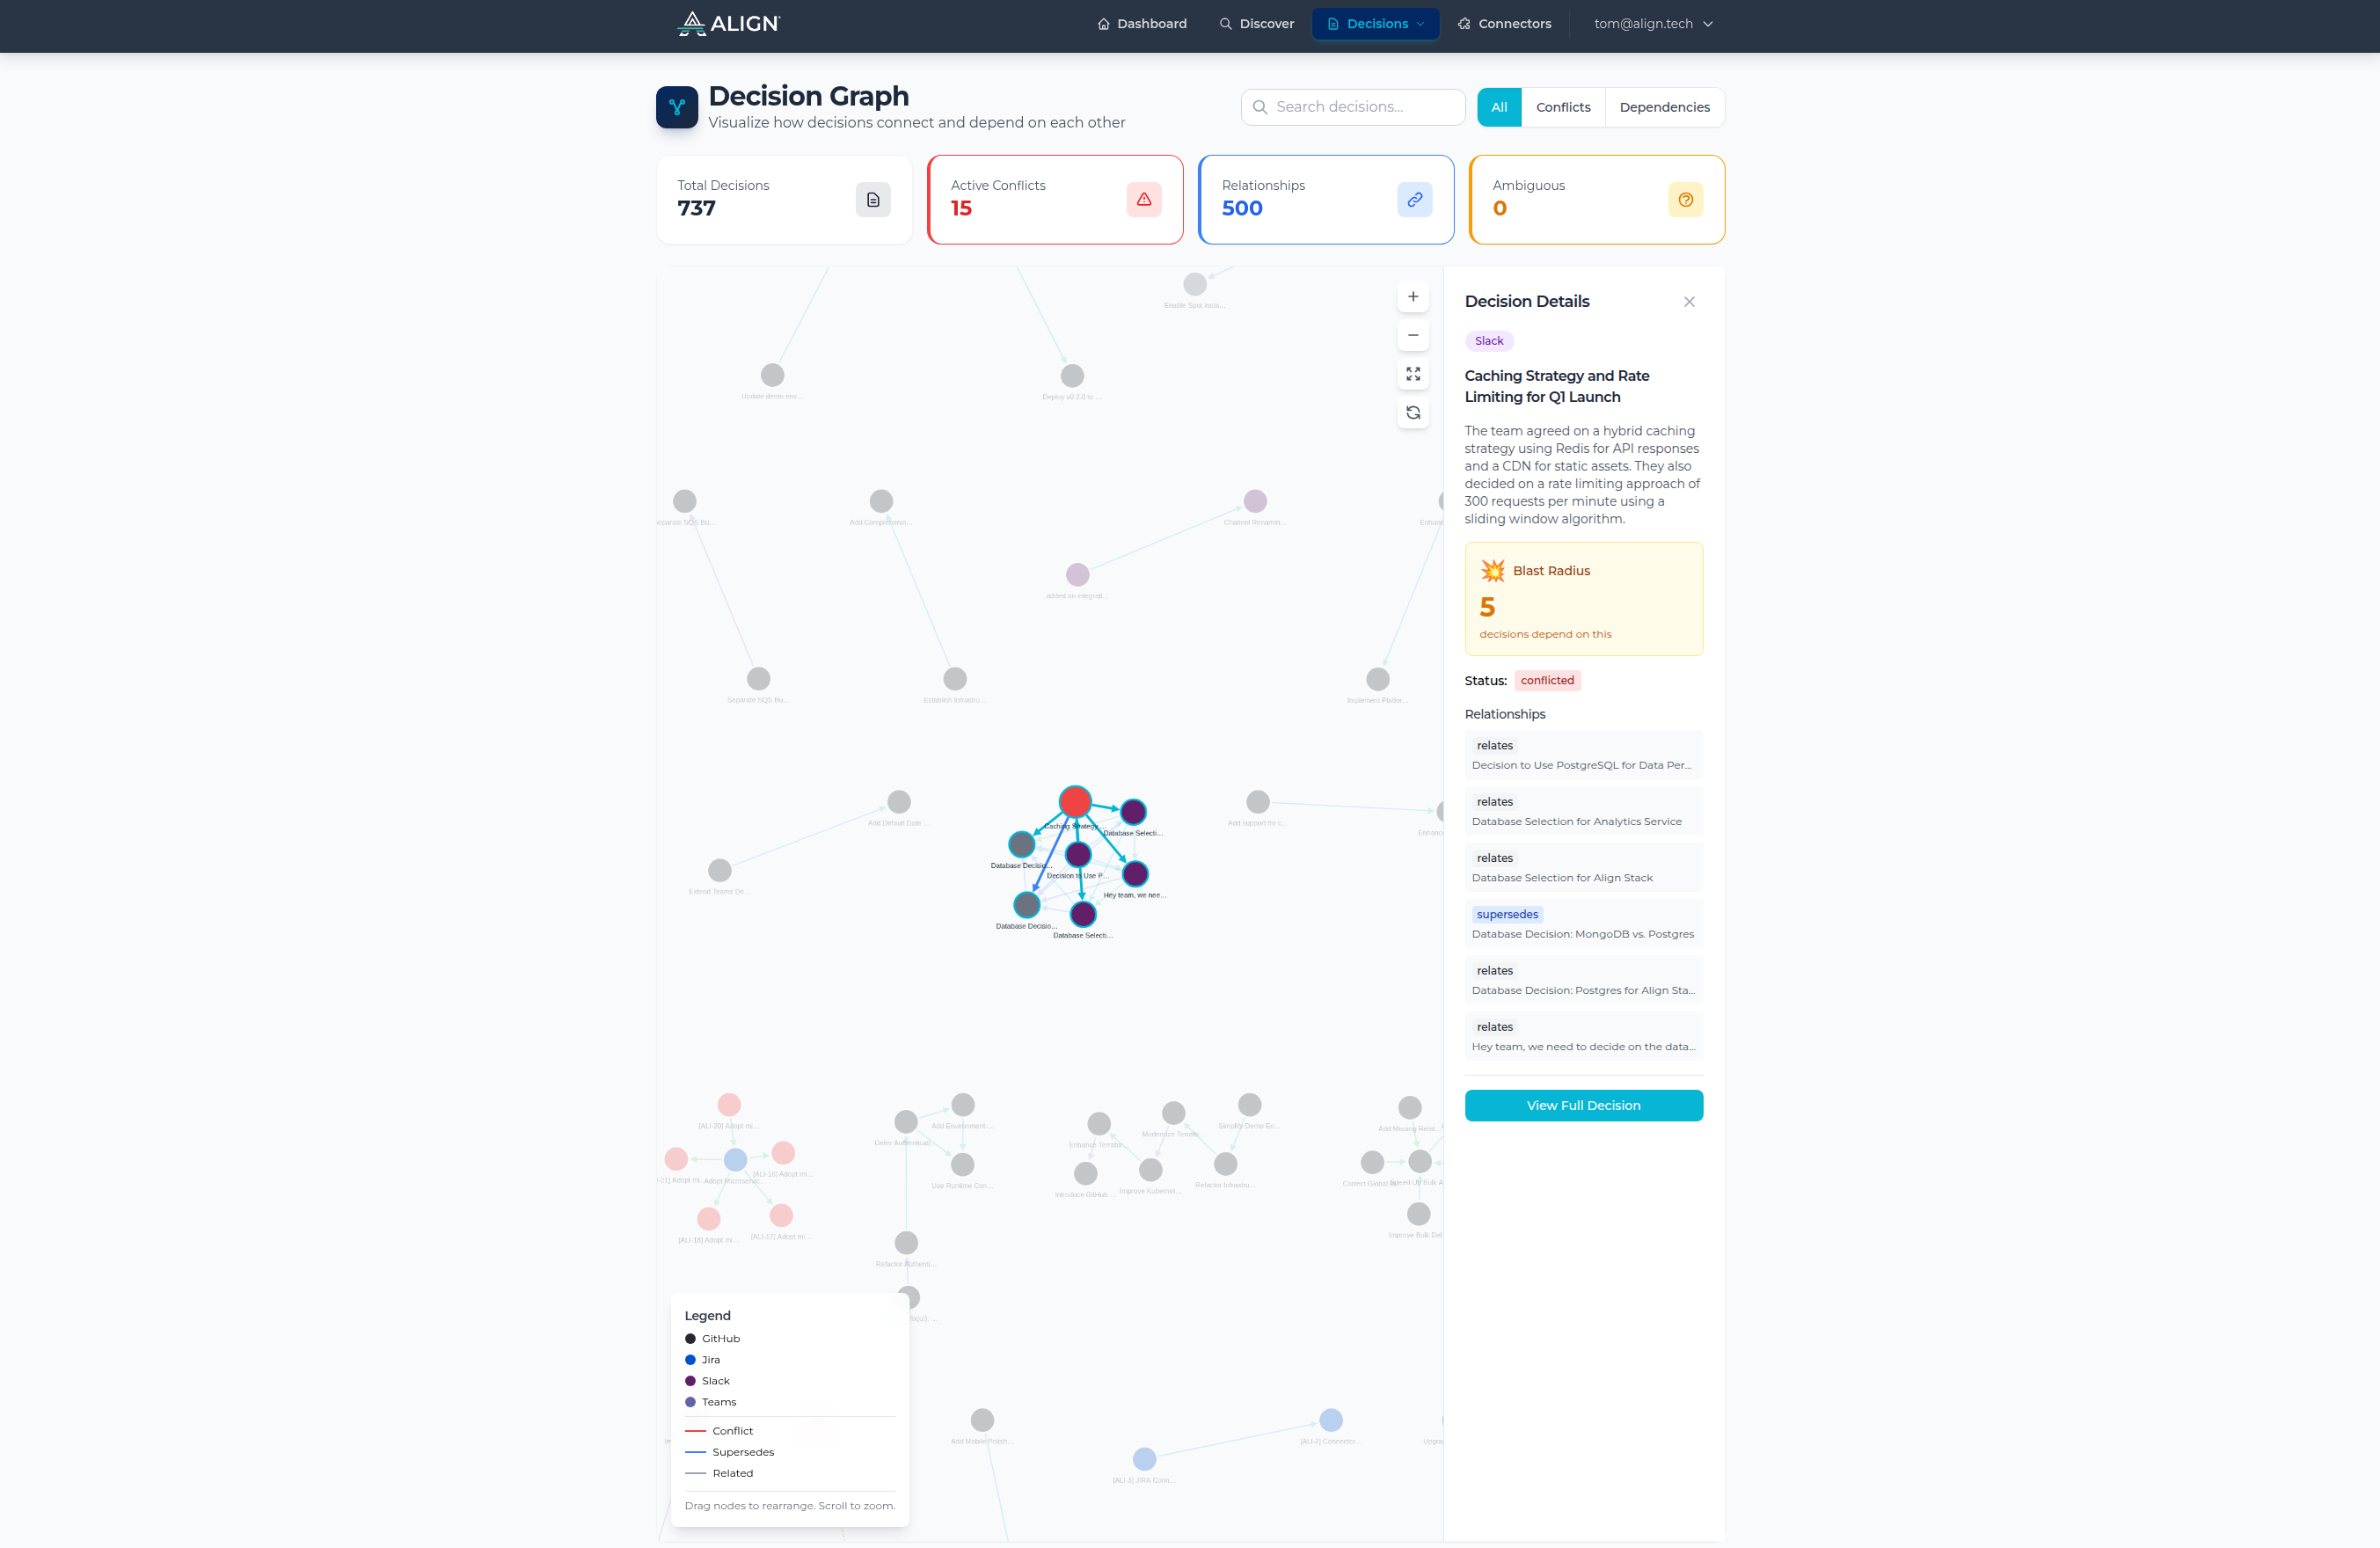Switch to the Dependencies filter
The image size is (2380, 1548).
pyautogui.click(x=1664, y=107)
